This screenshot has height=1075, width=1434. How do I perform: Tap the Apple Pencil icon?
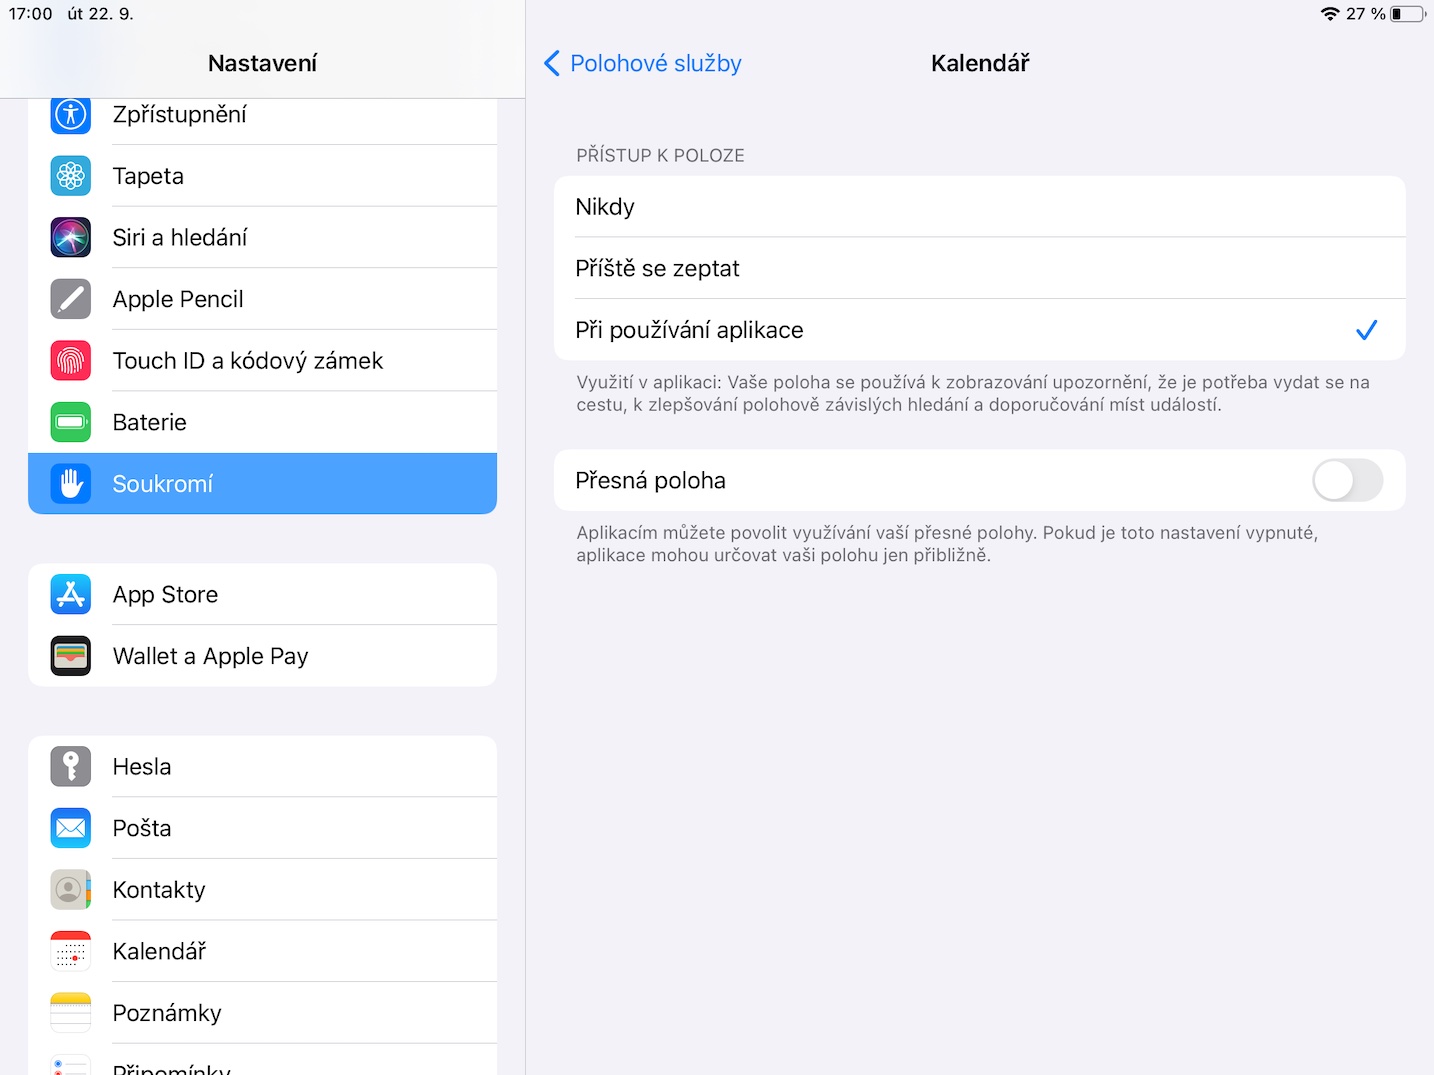71,299
